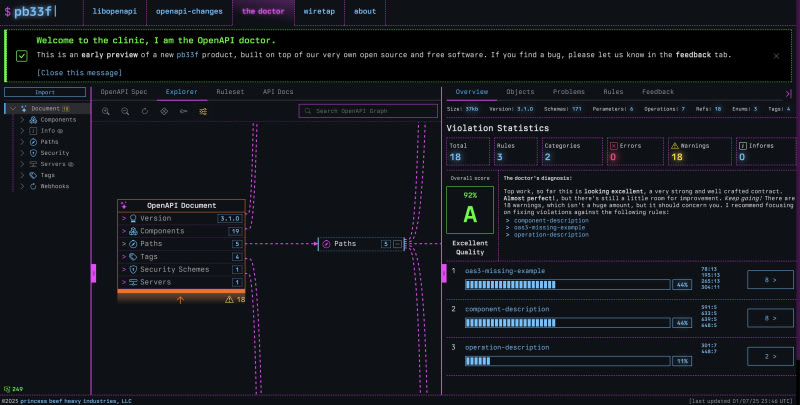Image resolution: width=800 pixels, height=405 pixels.
Task: Collapse the right panel with the arrow icon
Action: [789, 91]
